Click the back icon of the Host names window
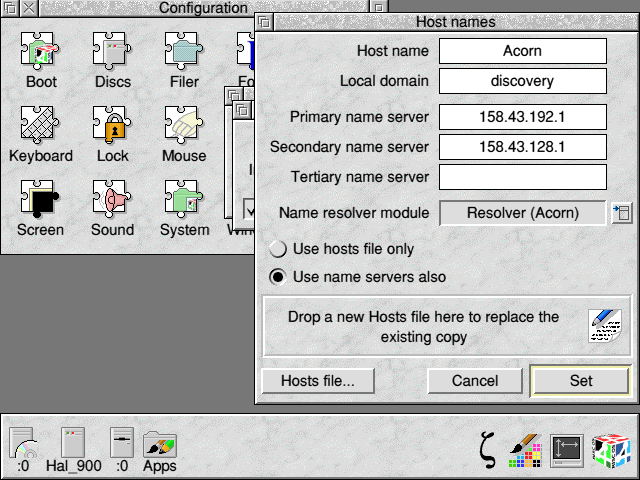The width and height of the screenshot is (640, 480). pos(264,22)
